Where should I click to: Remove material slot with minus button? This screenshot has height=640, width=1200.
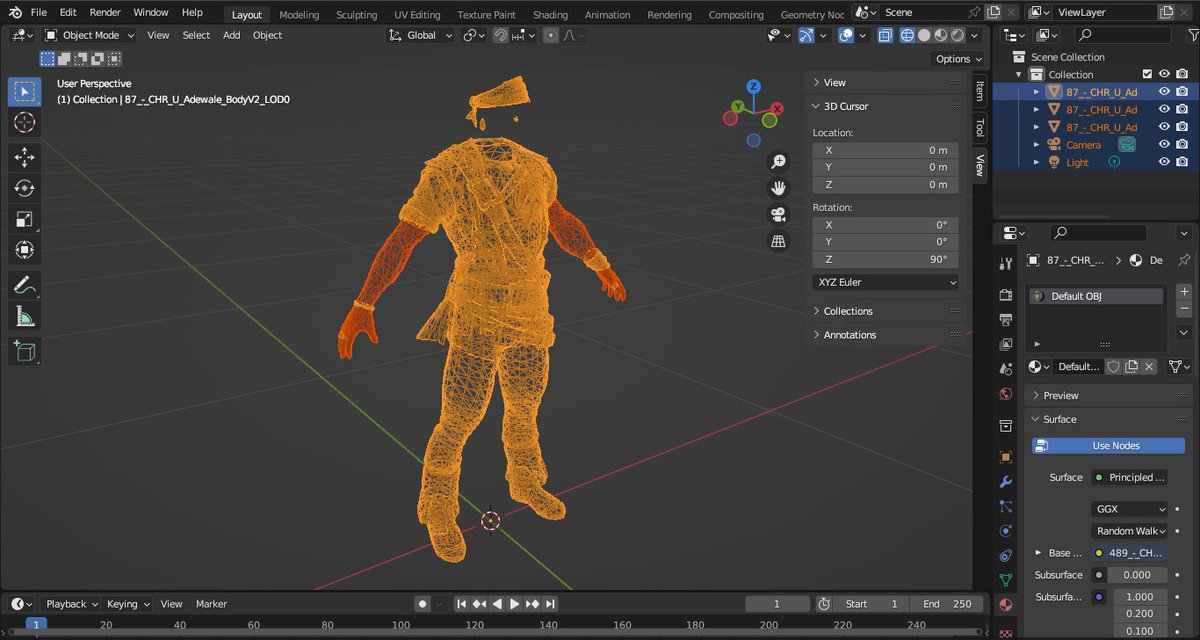[x=1184, y=308]
